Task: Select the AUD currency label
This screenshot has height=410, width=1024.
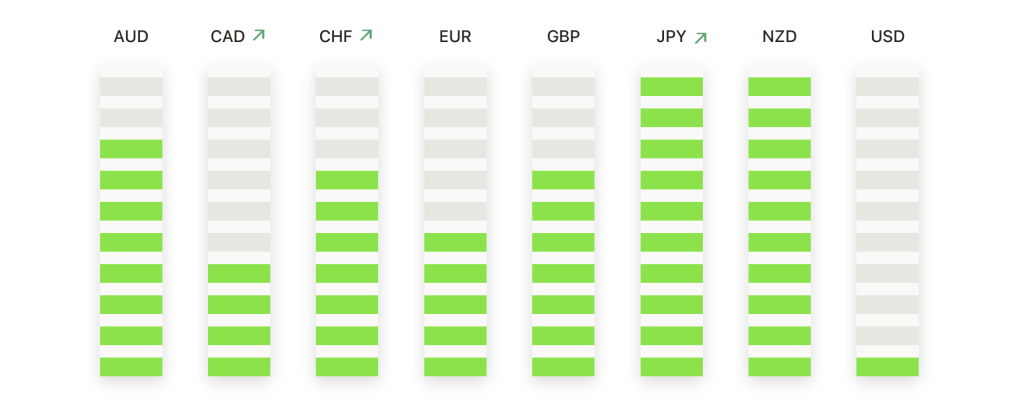Action: (x=131, y=37)
